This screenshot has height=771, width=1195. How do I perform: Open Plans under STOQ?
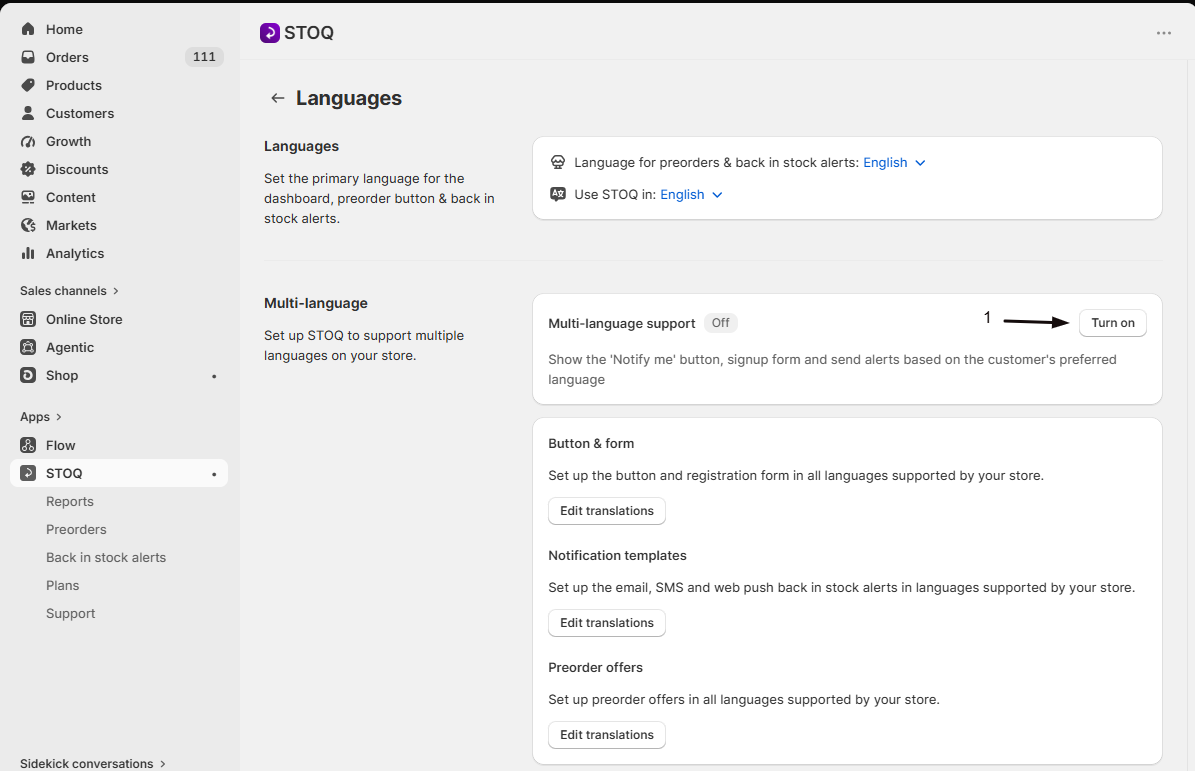(x=62, y=585)
